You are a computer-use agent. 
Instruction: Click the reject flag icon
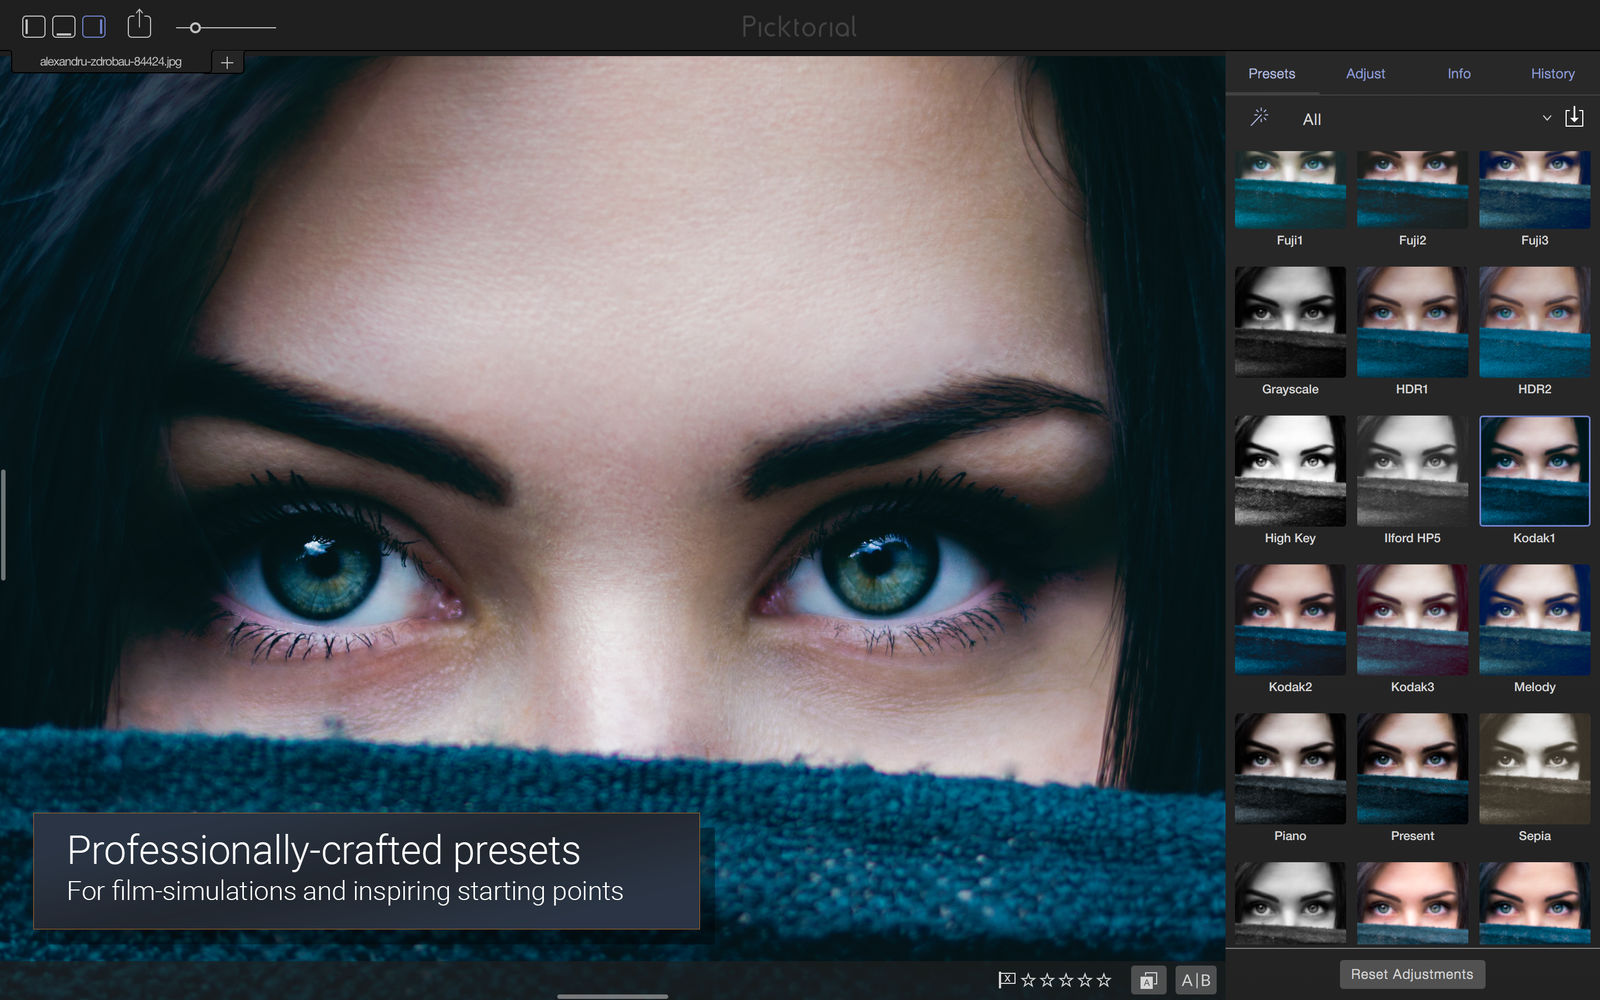click(1007, 980)
